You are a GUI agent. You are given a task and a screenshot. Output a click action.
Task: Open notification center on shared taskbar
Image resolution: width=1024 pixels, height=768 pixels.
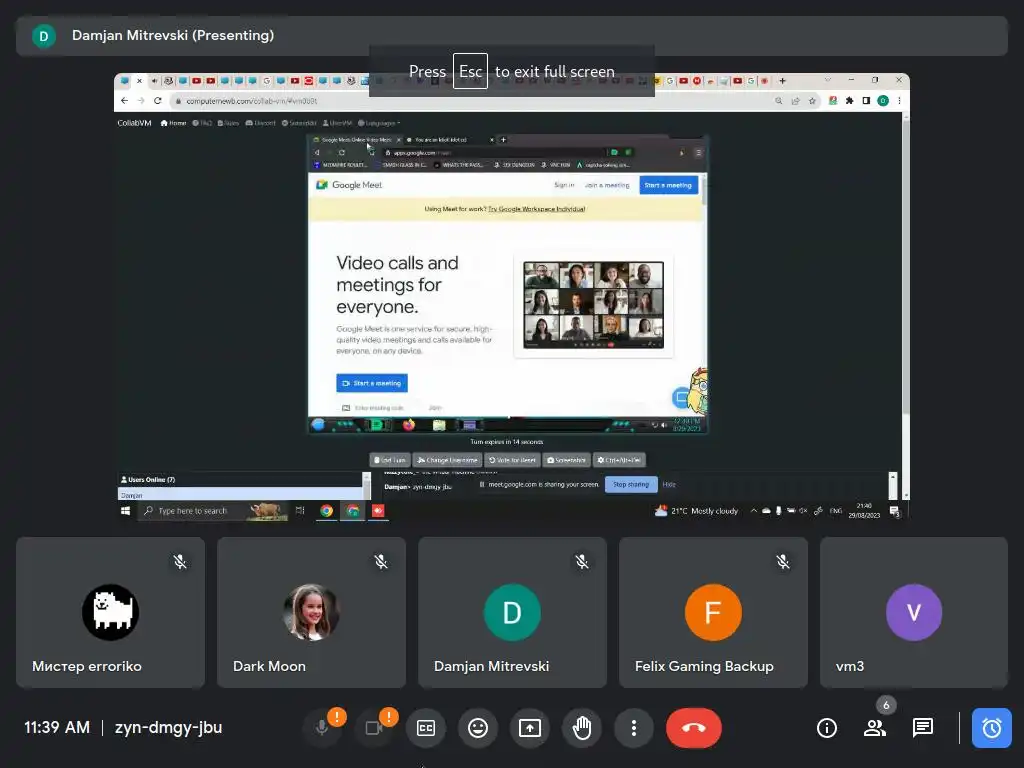pyautogui.click(x=895, y=511)
